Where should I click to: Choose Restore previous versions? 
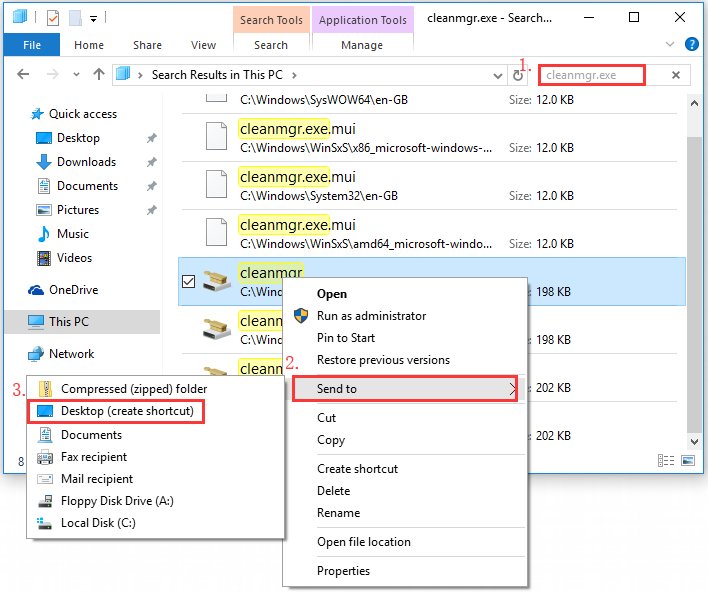(383, 360)
